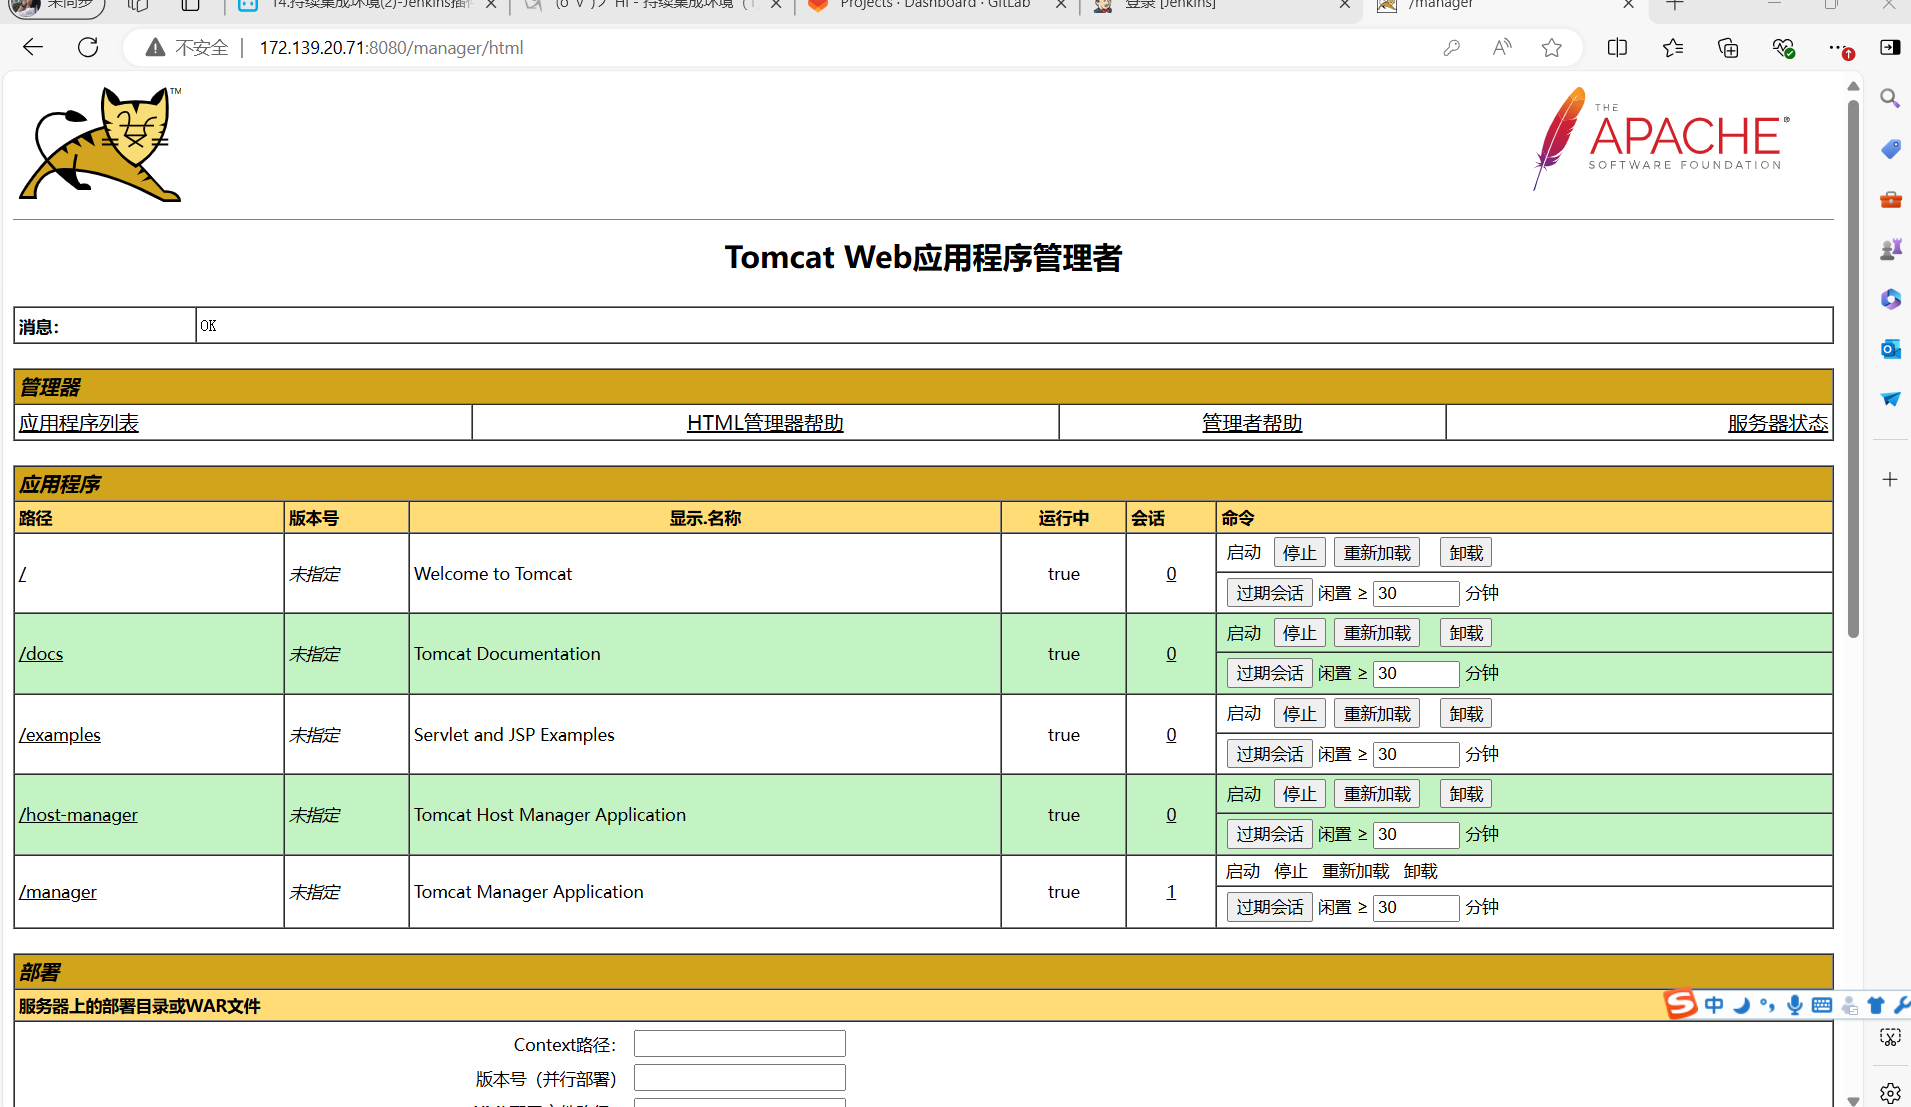1911x1107 pixels.
Task: Open the 服务器状态 link
Action: point(1778,423)
